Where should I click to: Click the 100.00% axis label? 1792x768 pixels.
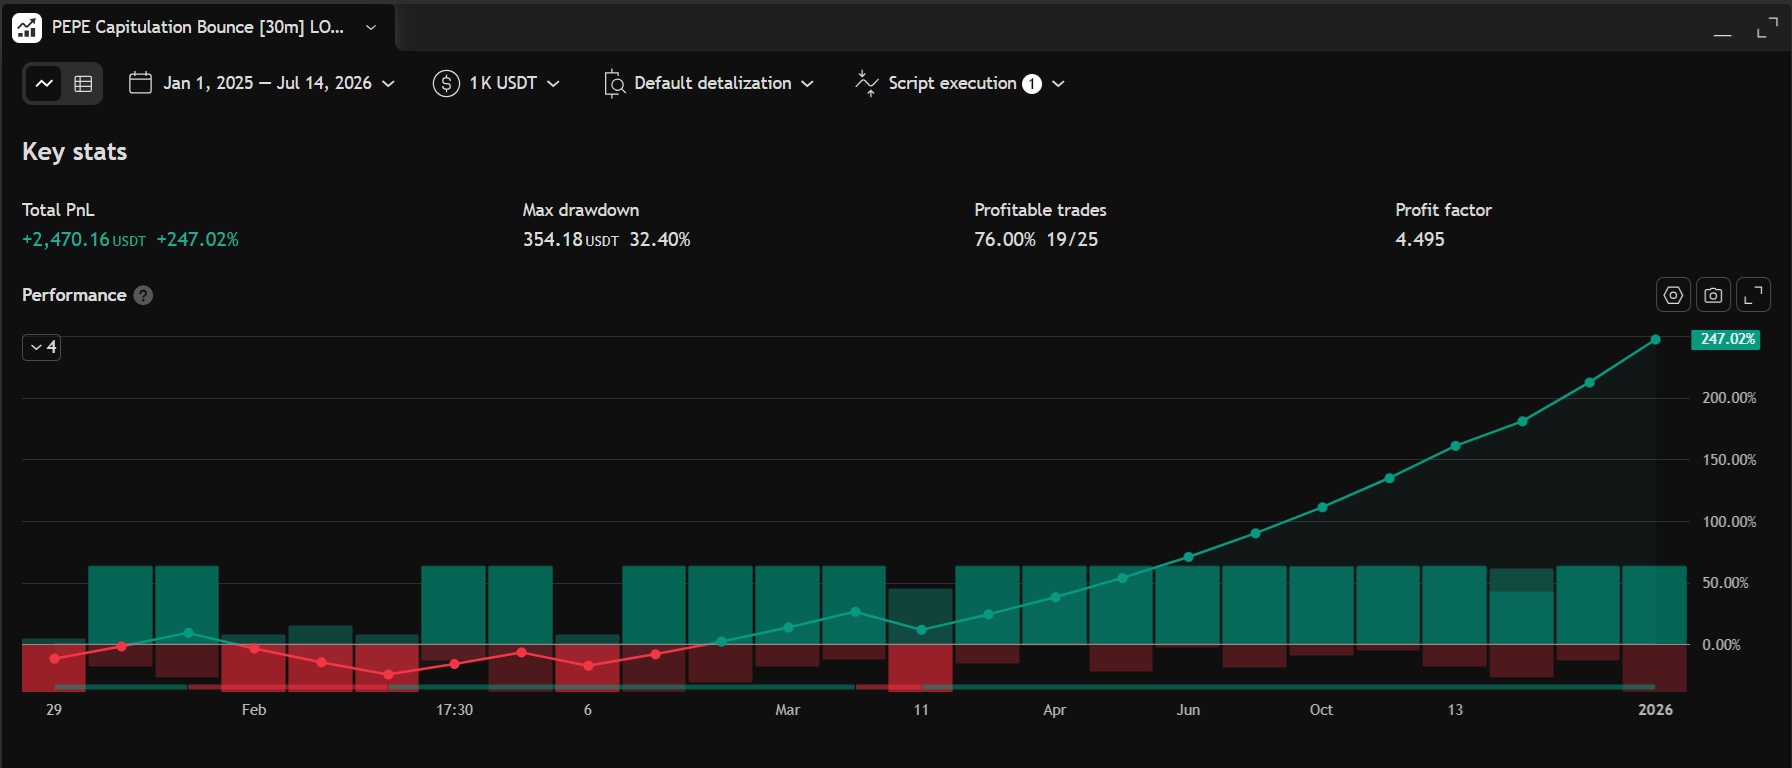[x=1729, y=522]
